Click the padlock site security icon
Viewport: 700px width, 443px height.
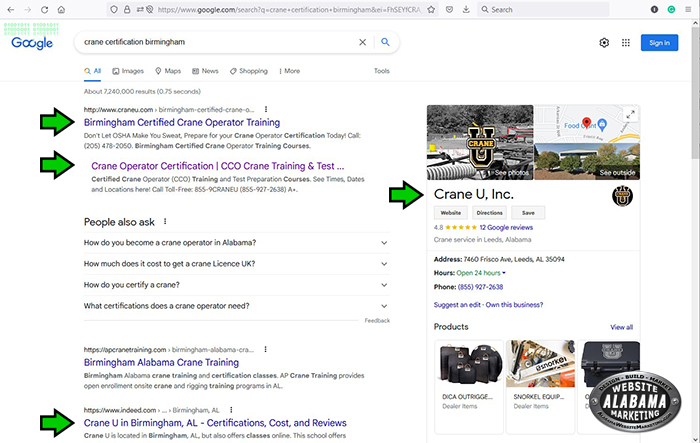[127, 9]
